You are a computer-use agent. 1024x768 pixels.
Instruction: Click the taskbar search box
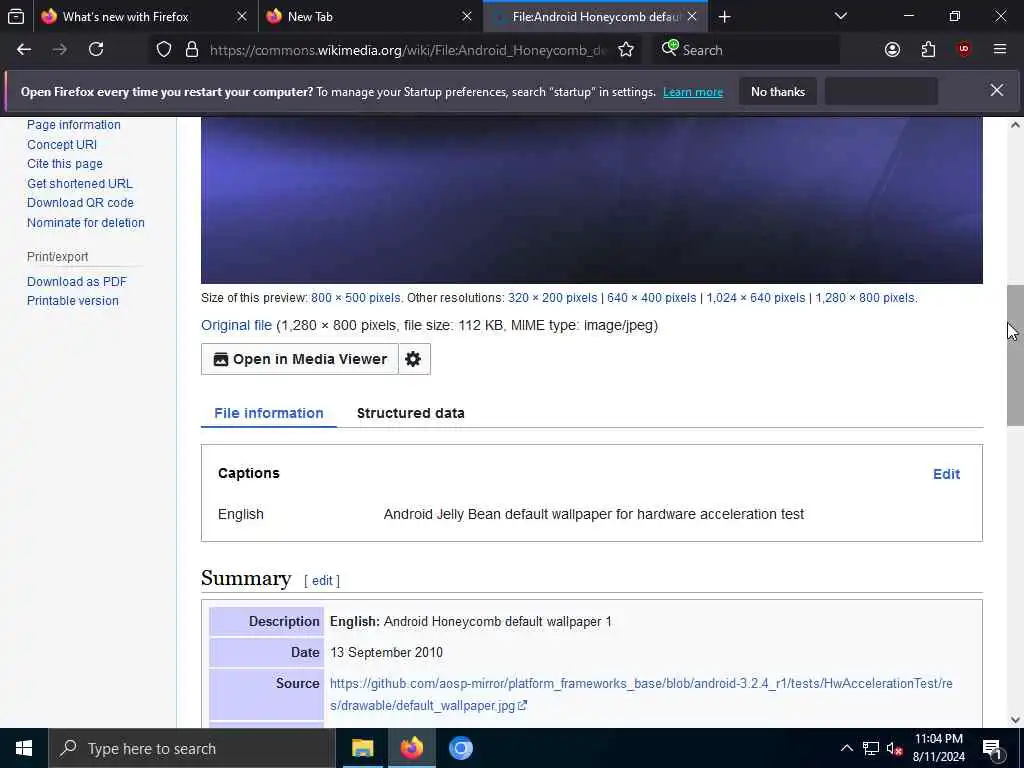click(x=192, y=748)
